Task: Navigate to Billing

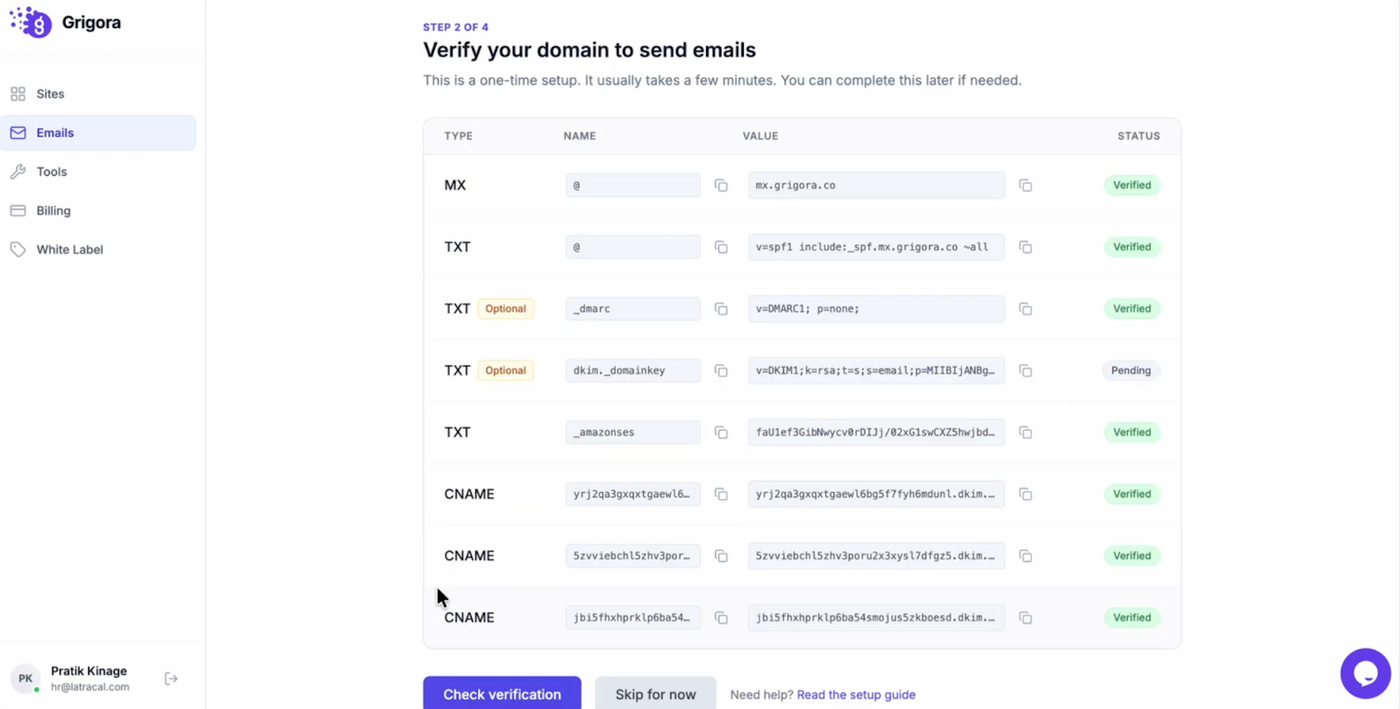Action: tap(53, 211)
